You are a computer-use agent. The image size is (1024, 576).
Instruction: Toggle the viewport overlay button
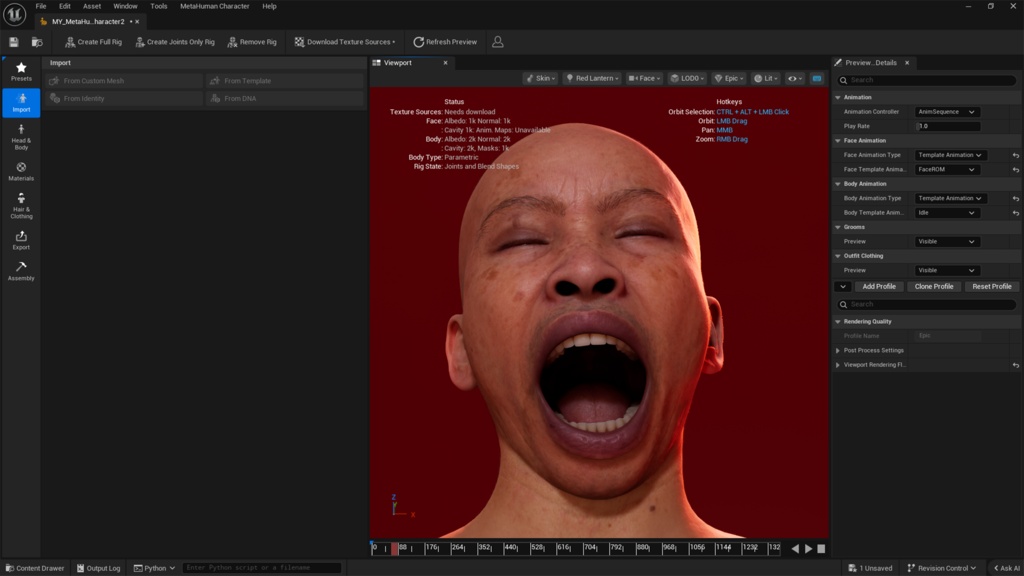point(817,78)
